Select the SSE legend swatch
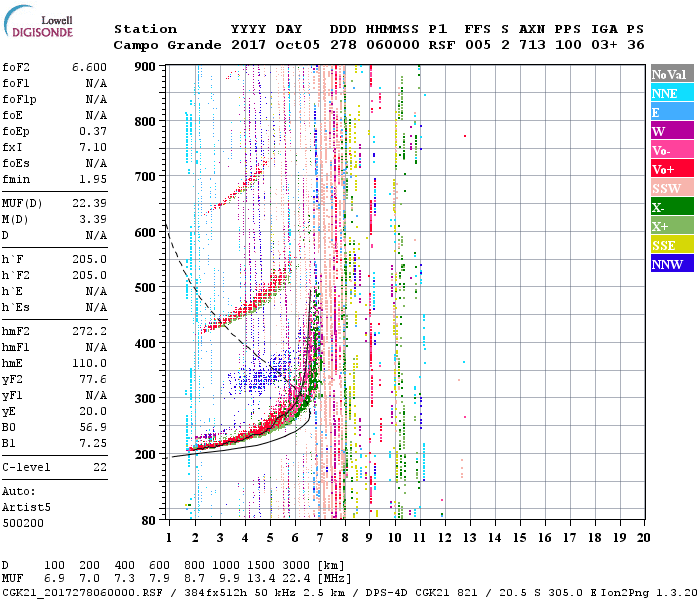The height and width of the screenshot is (600, 700). [x=672, y=245]
